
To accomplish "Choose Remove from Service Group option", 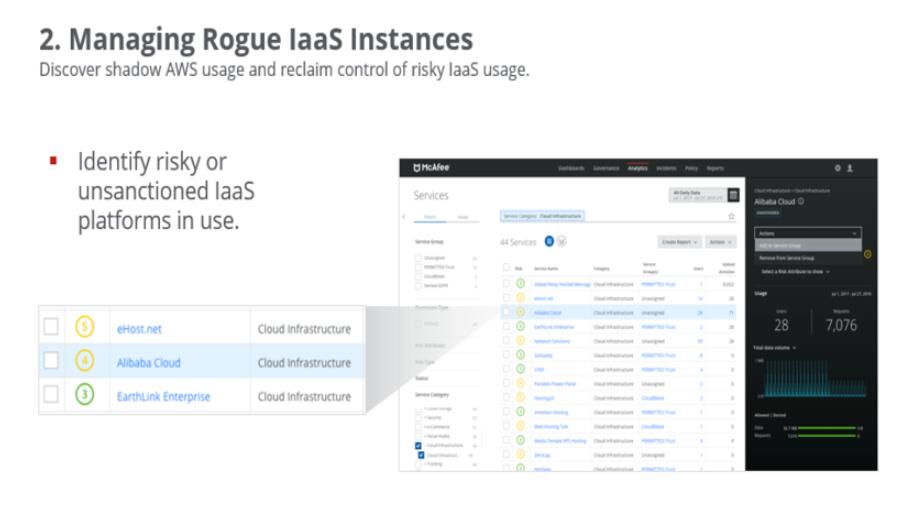I will [x=808, y=258].
